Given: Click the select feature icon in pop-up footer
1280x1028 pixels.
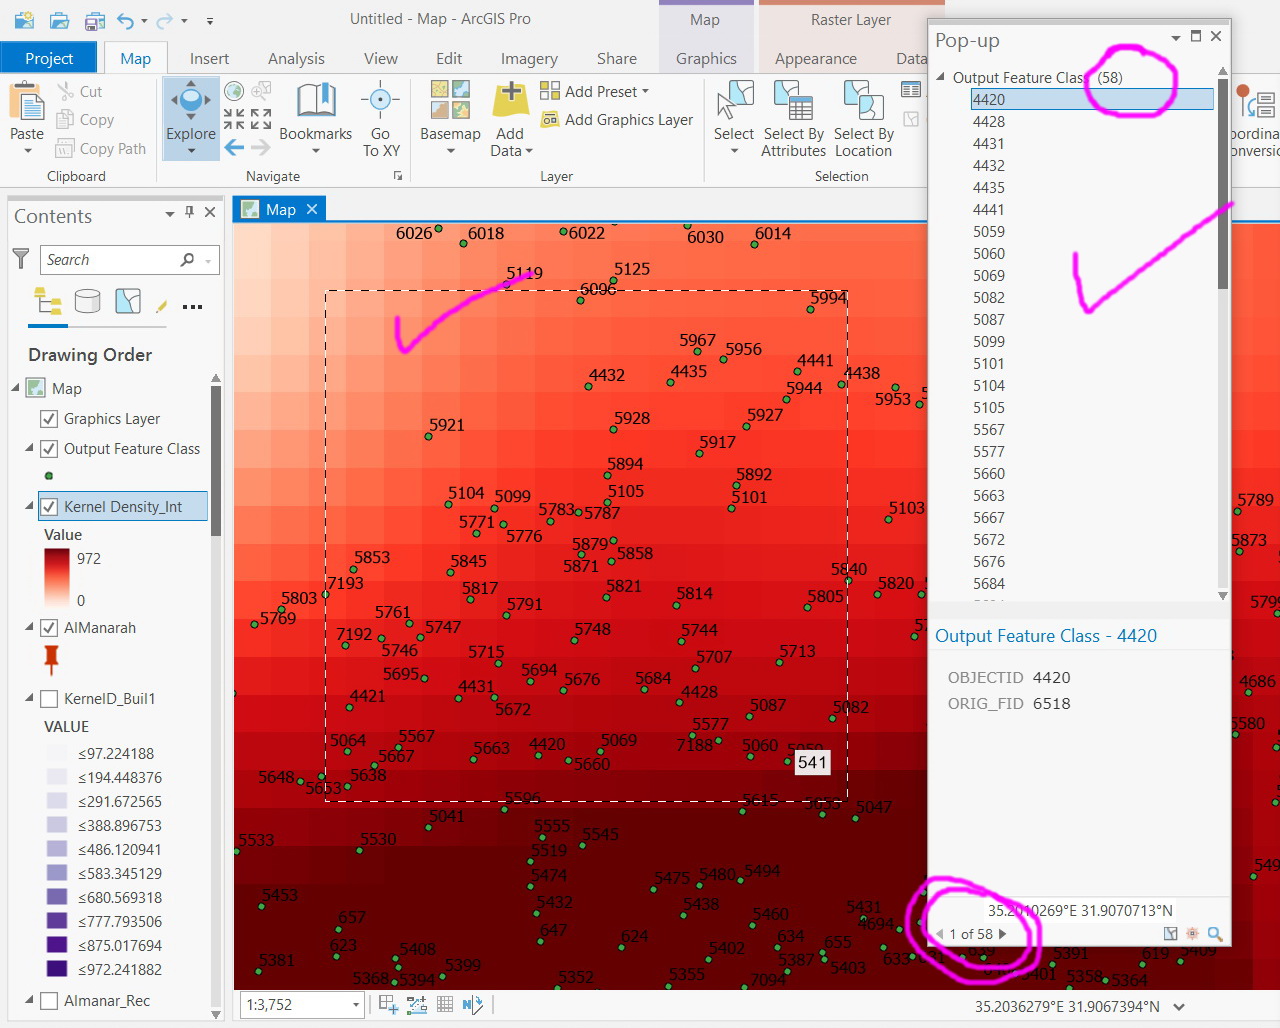Looking at the screenshot, I should 1170,933.
